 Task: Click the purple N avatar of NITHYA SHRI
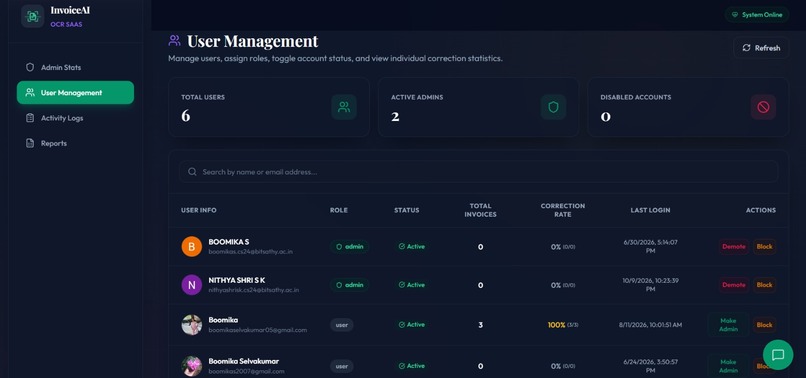192,285
